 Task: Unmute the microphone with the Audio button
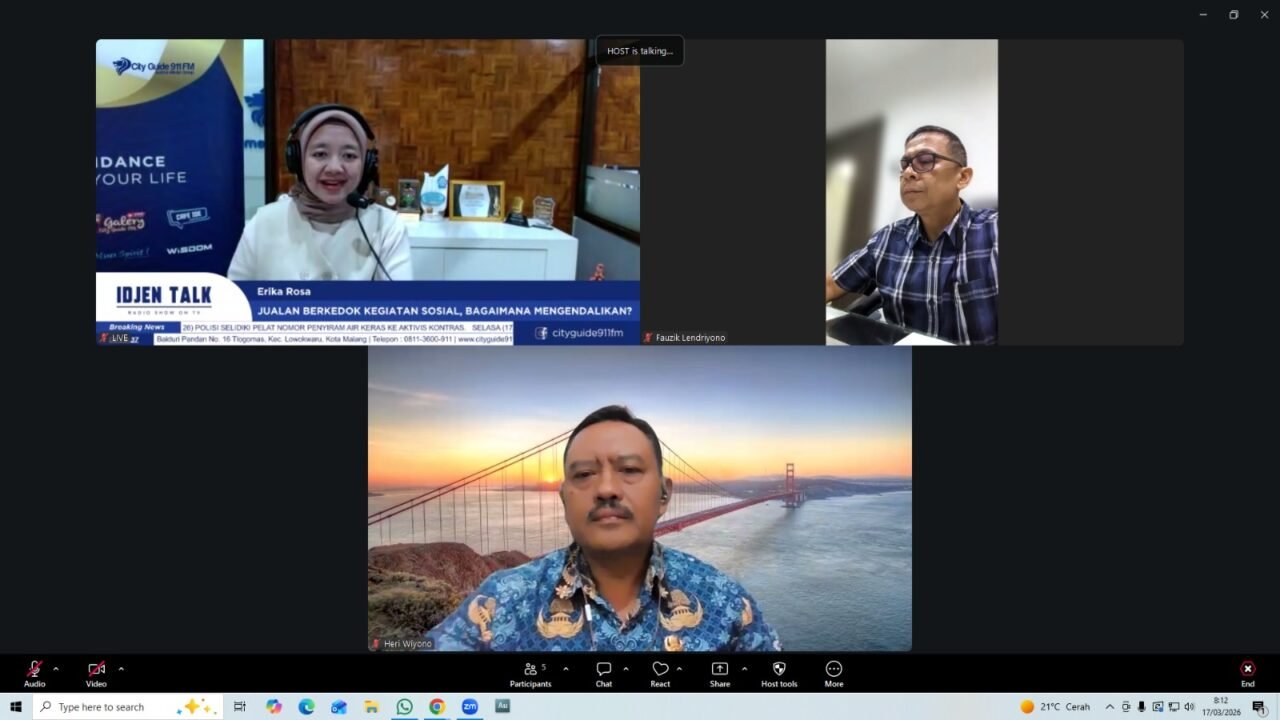point(34,672)
